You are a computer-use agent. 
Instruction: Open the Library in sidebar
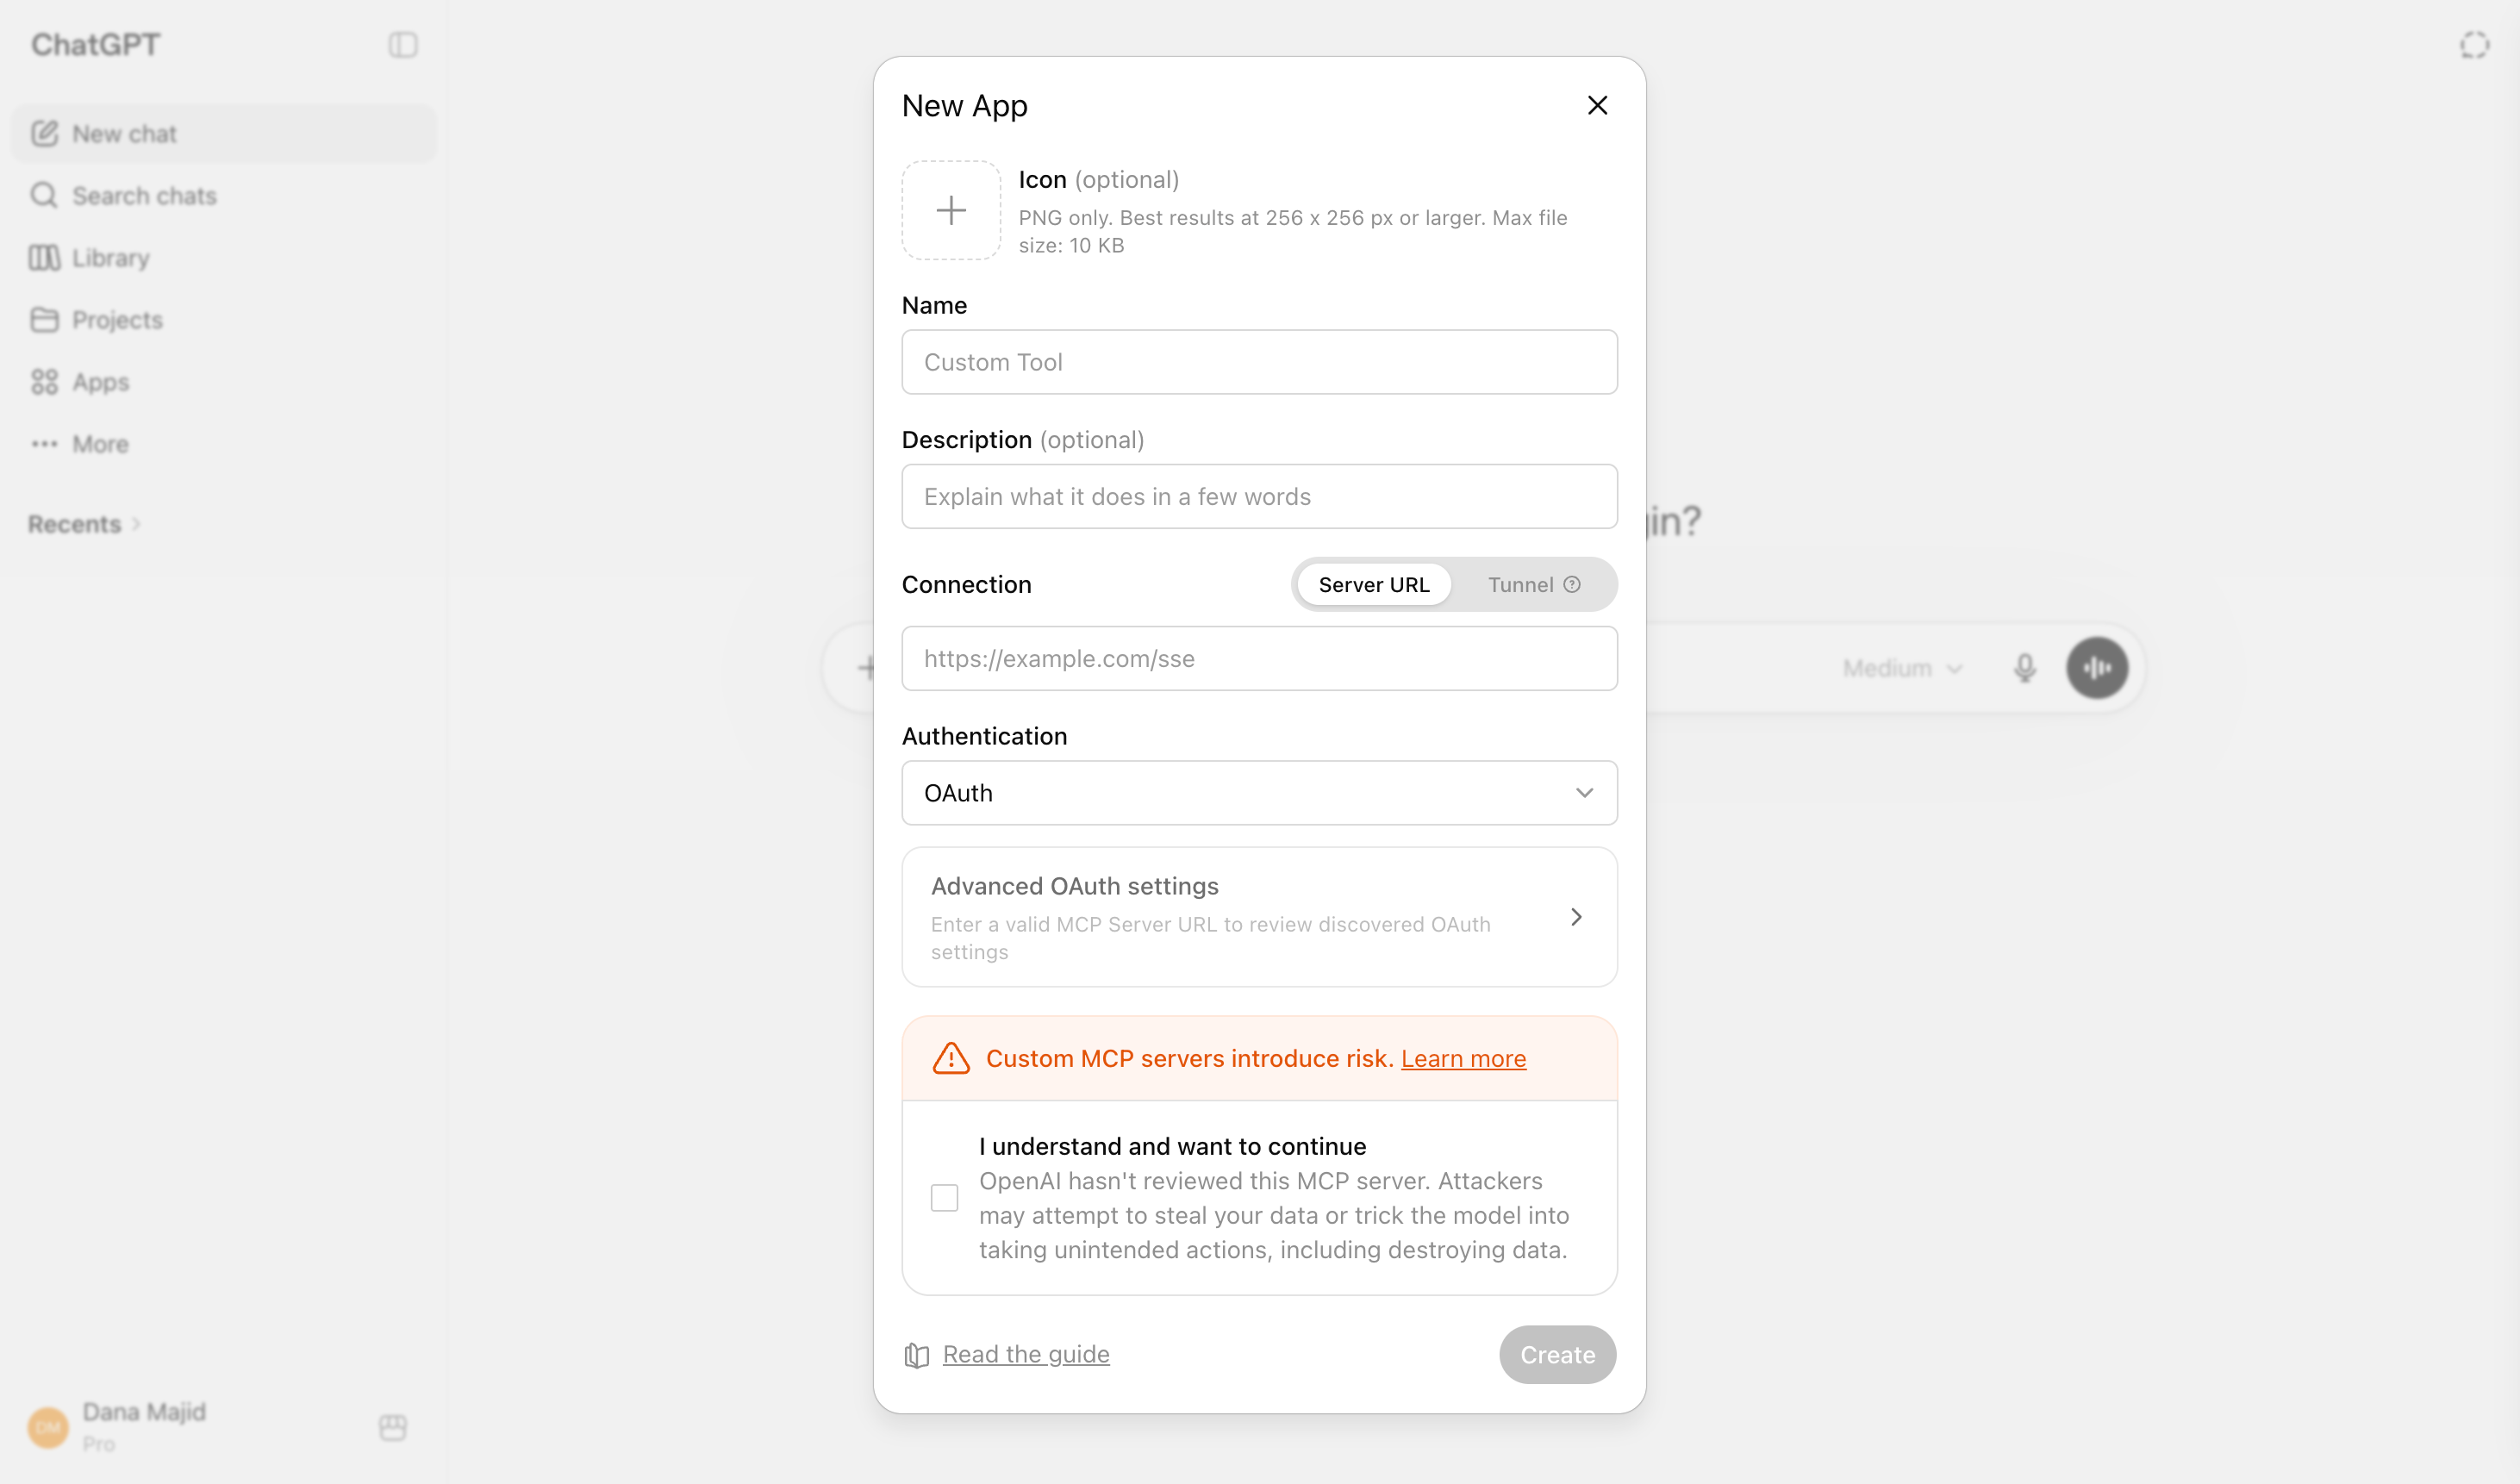tap(224, 258)
